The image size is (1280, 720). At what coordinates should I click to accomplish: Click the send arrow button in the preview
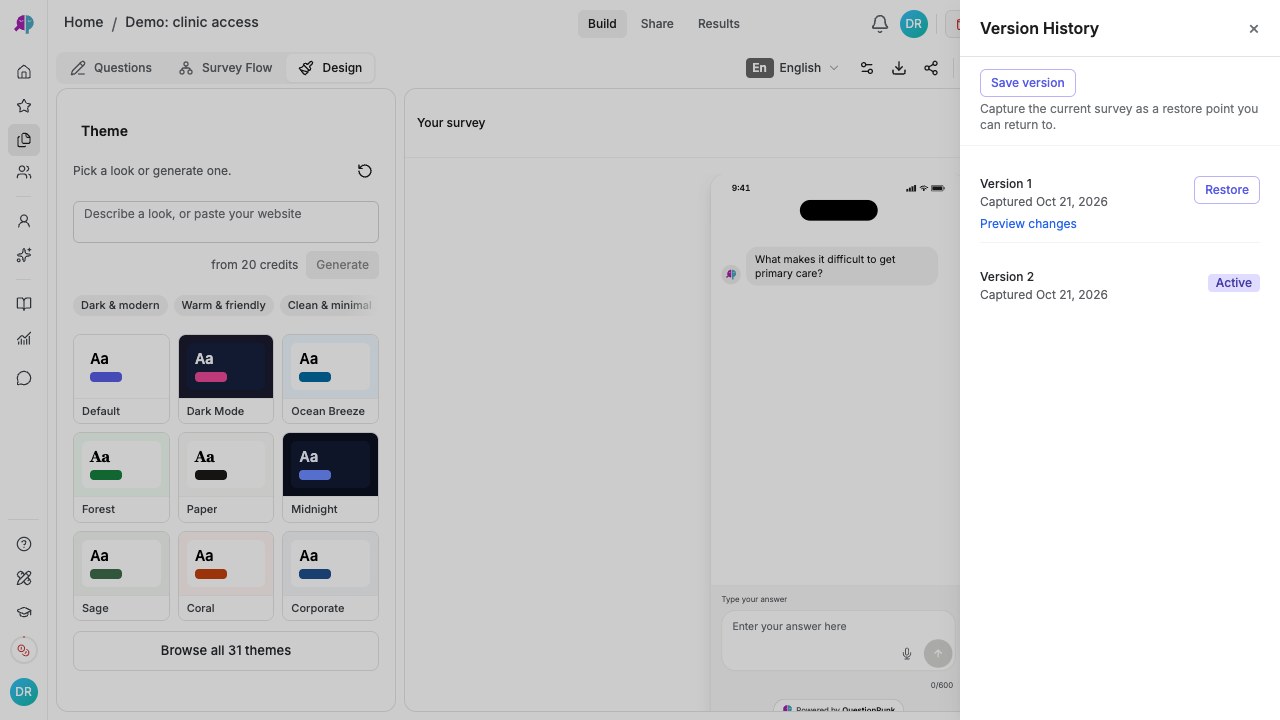coord(938,654)
